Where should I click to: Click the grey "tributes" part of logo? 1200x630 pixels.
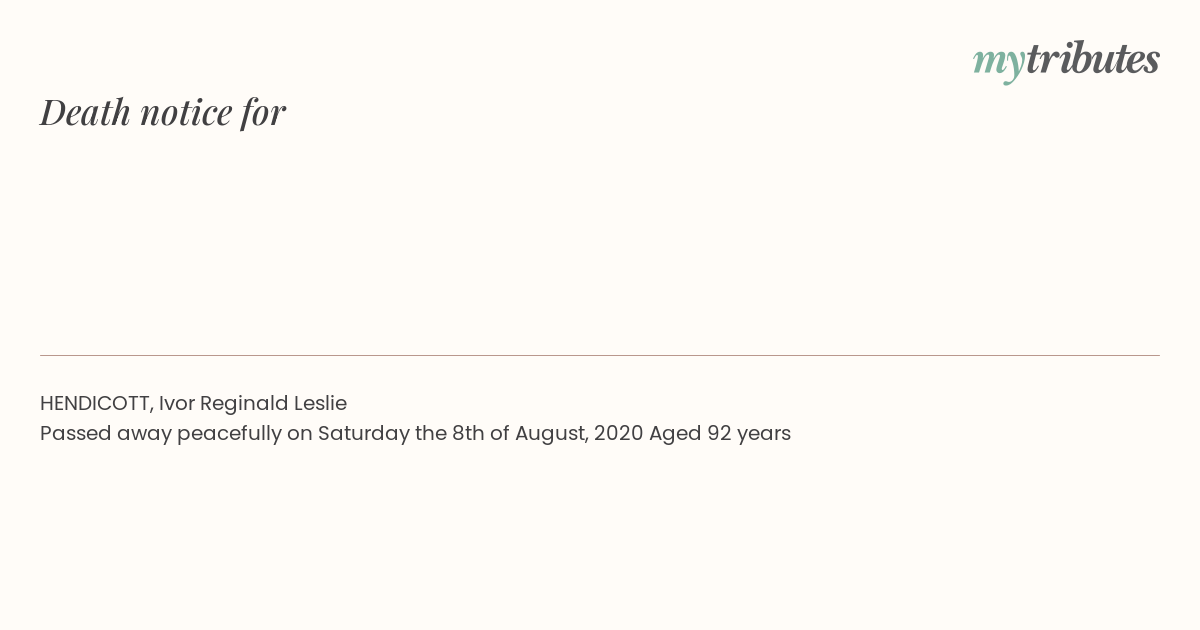[x=1093, y=58]
